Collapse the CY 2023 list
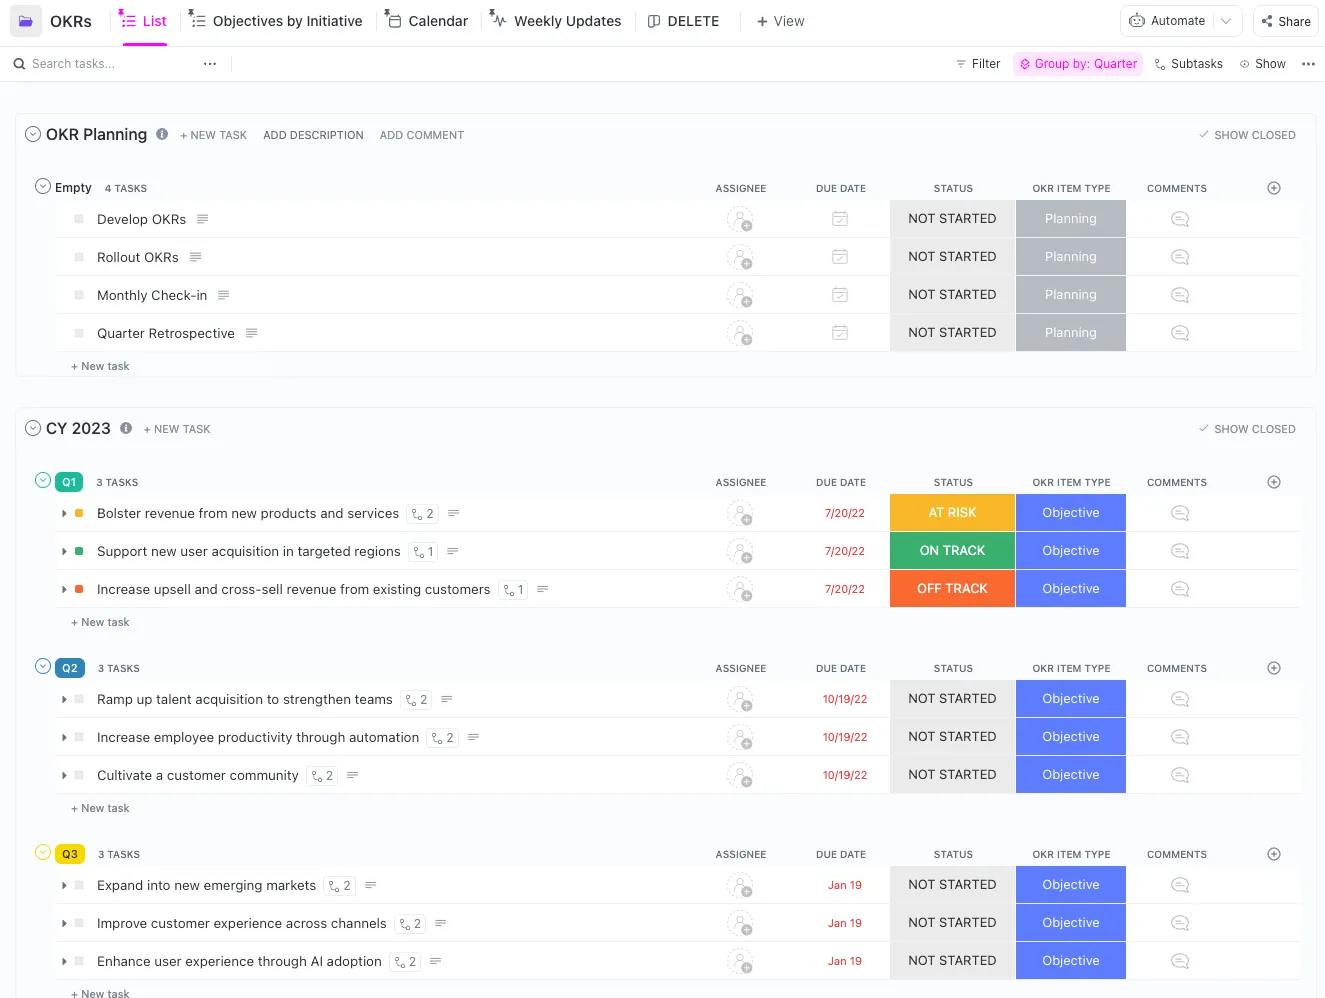1325x998 pixels. 33,428
